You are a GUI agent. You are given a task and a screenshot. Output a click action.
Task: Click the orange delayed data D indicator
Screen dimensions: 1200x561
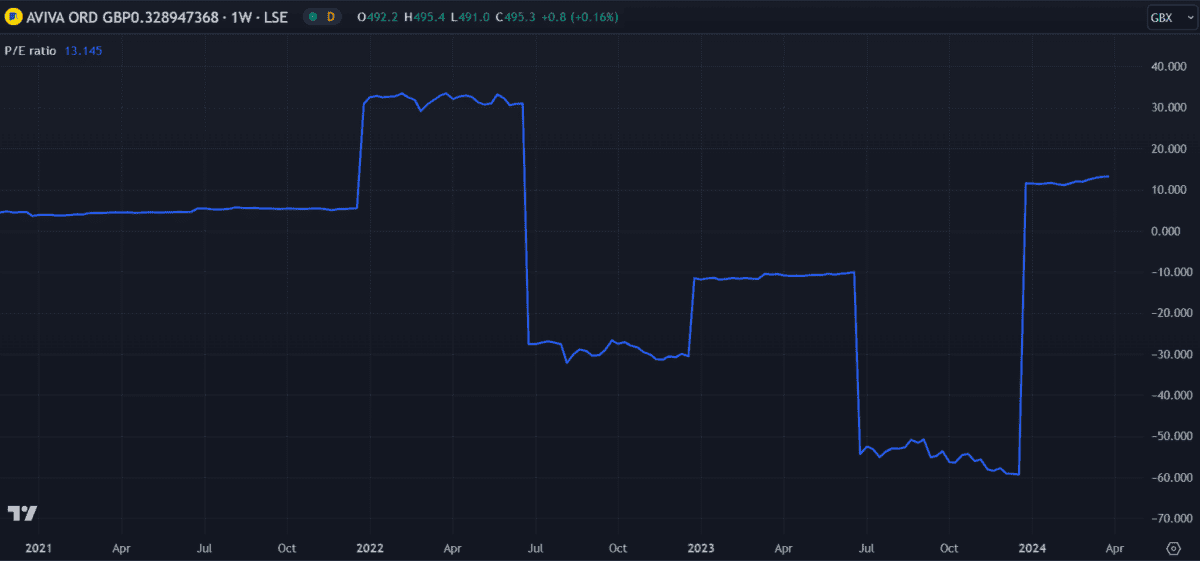click(331, 17)
